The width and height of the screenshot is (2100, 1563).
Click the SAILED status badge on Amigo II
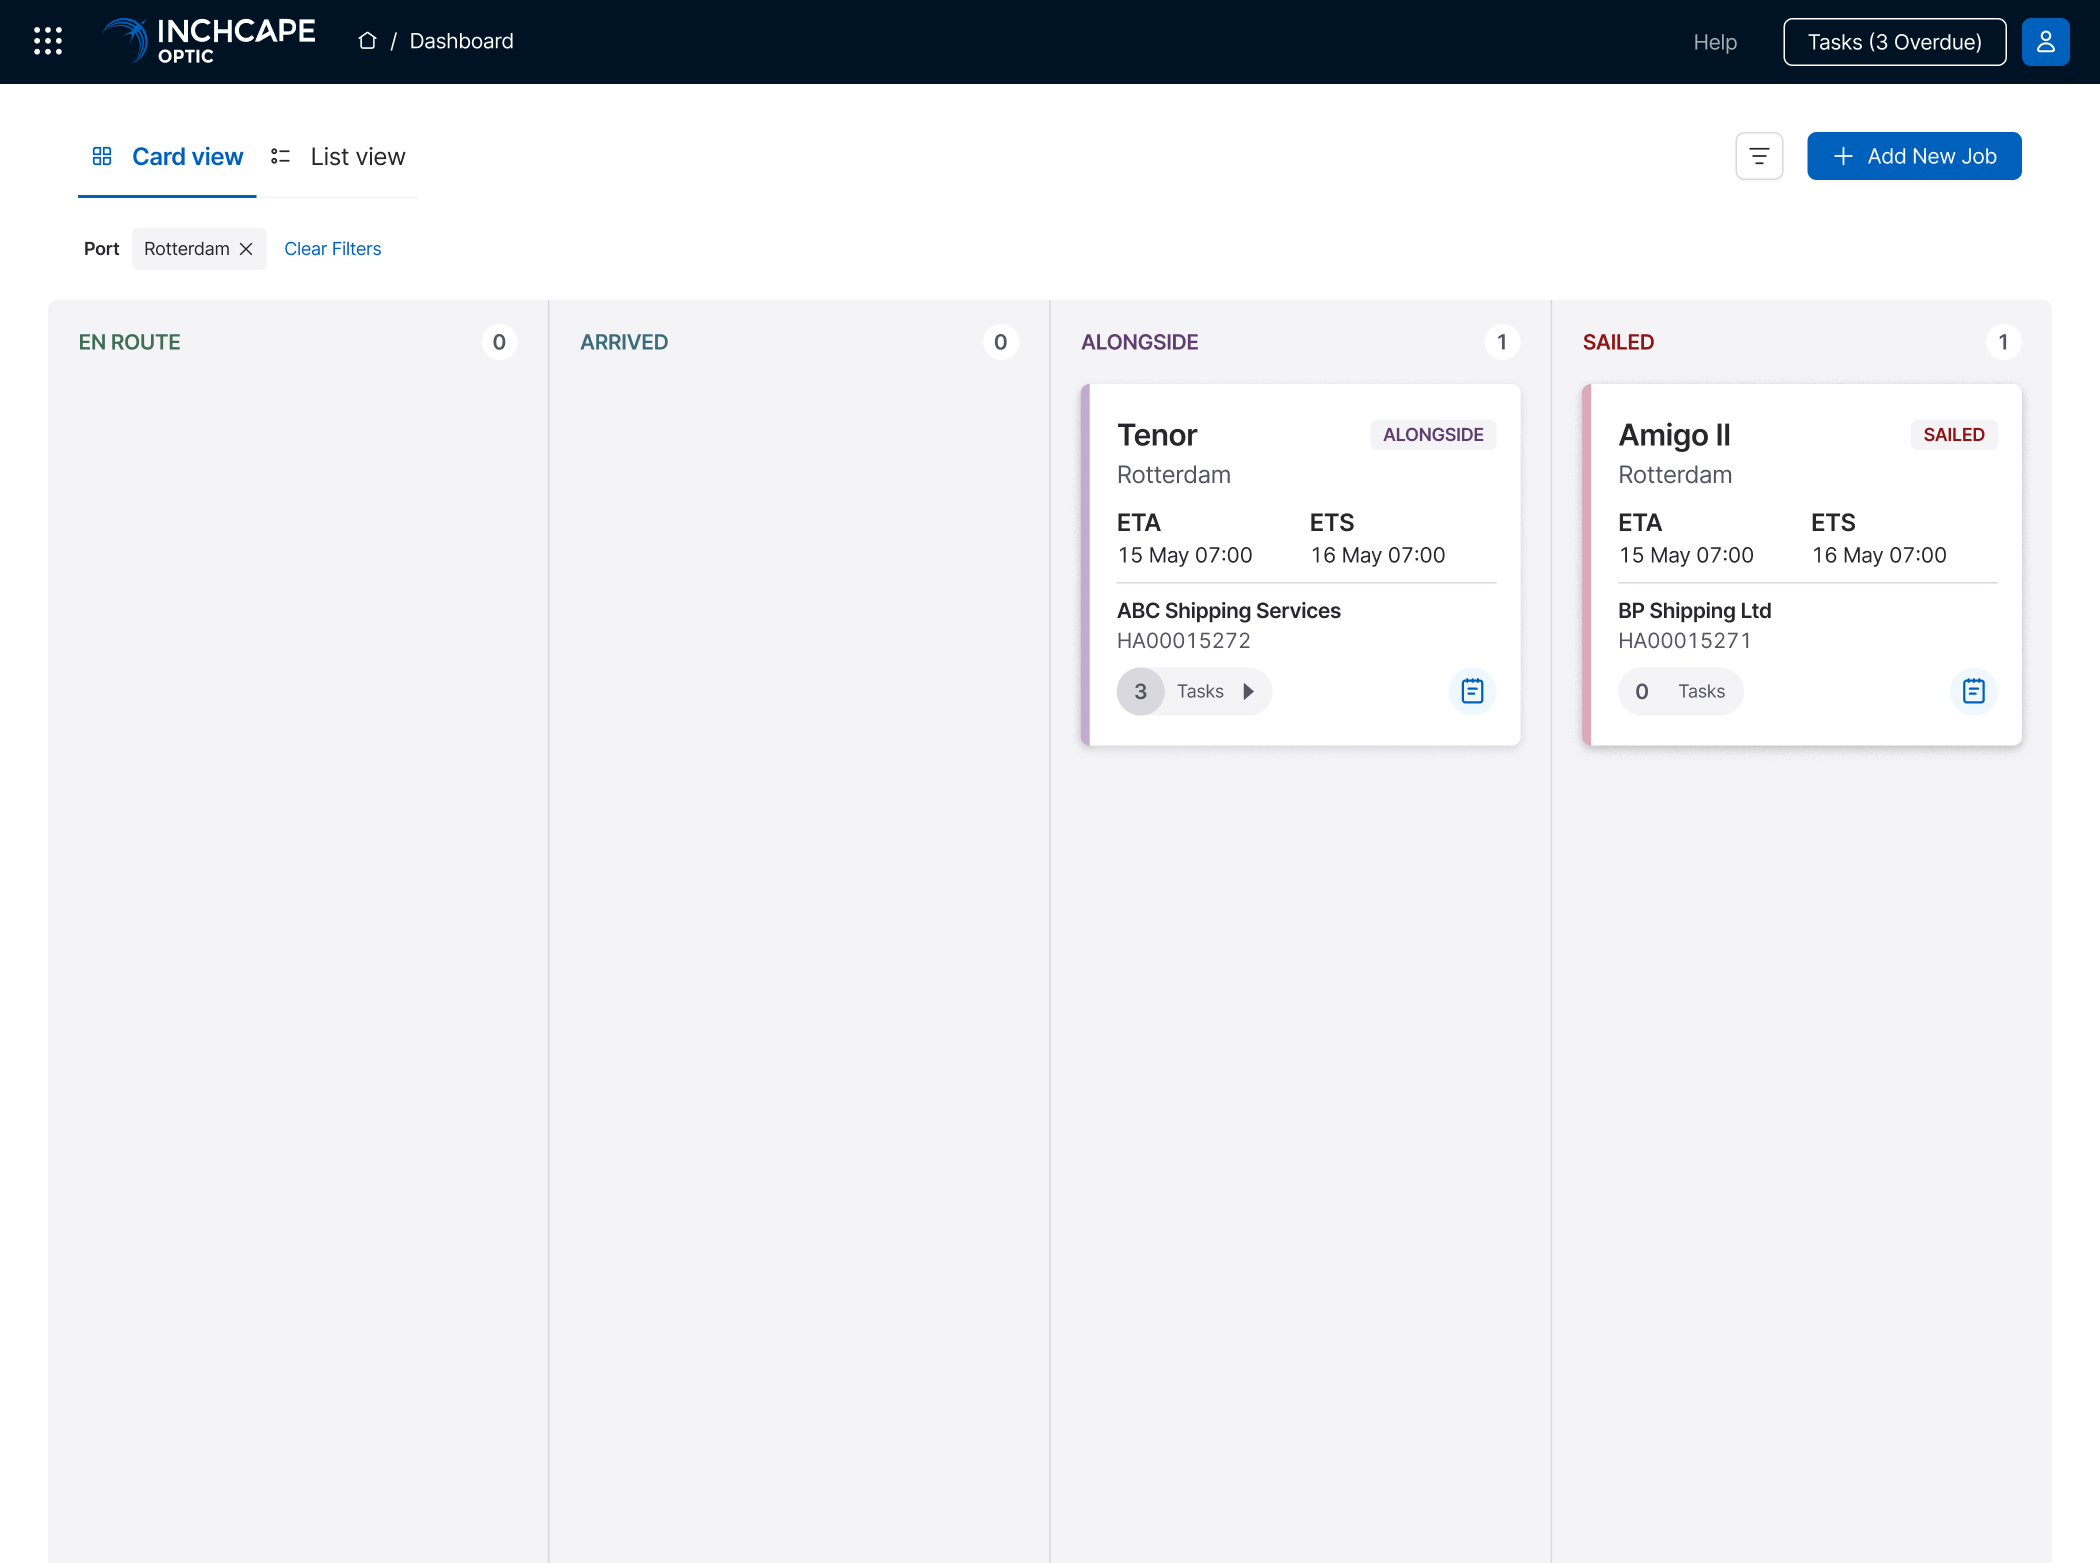1954,435
